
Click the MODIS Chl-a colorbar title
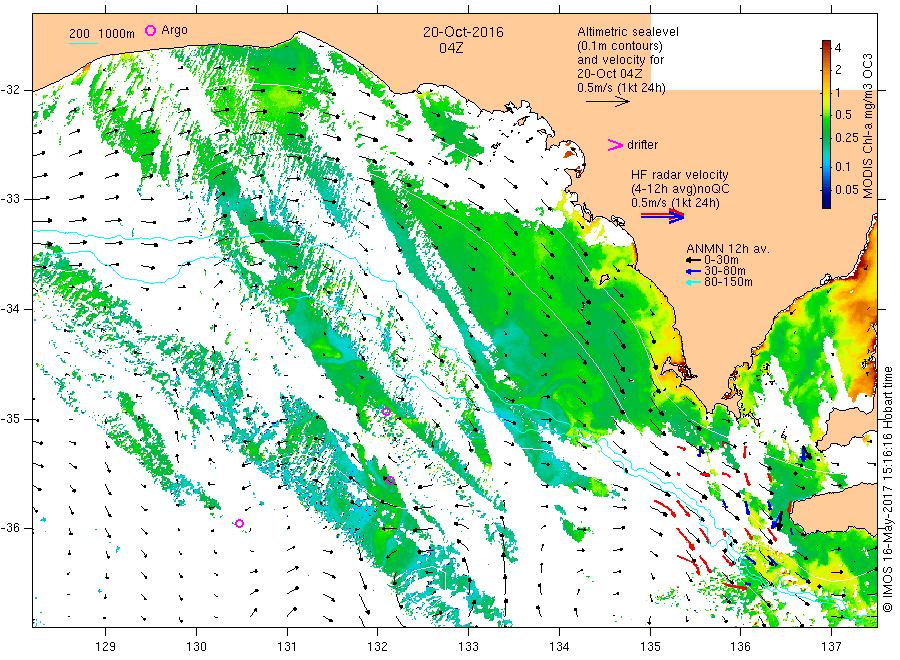coord(868,126)
